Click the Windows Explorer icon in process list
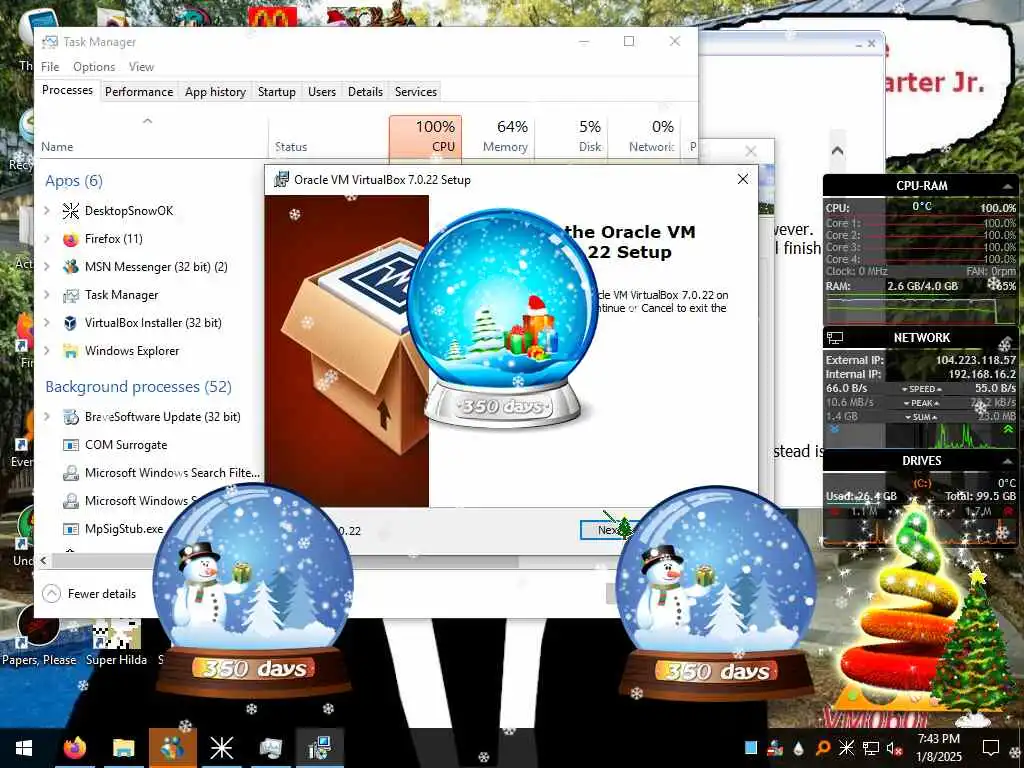Viewport: 1024px width, 768px height. pos(71,351)
